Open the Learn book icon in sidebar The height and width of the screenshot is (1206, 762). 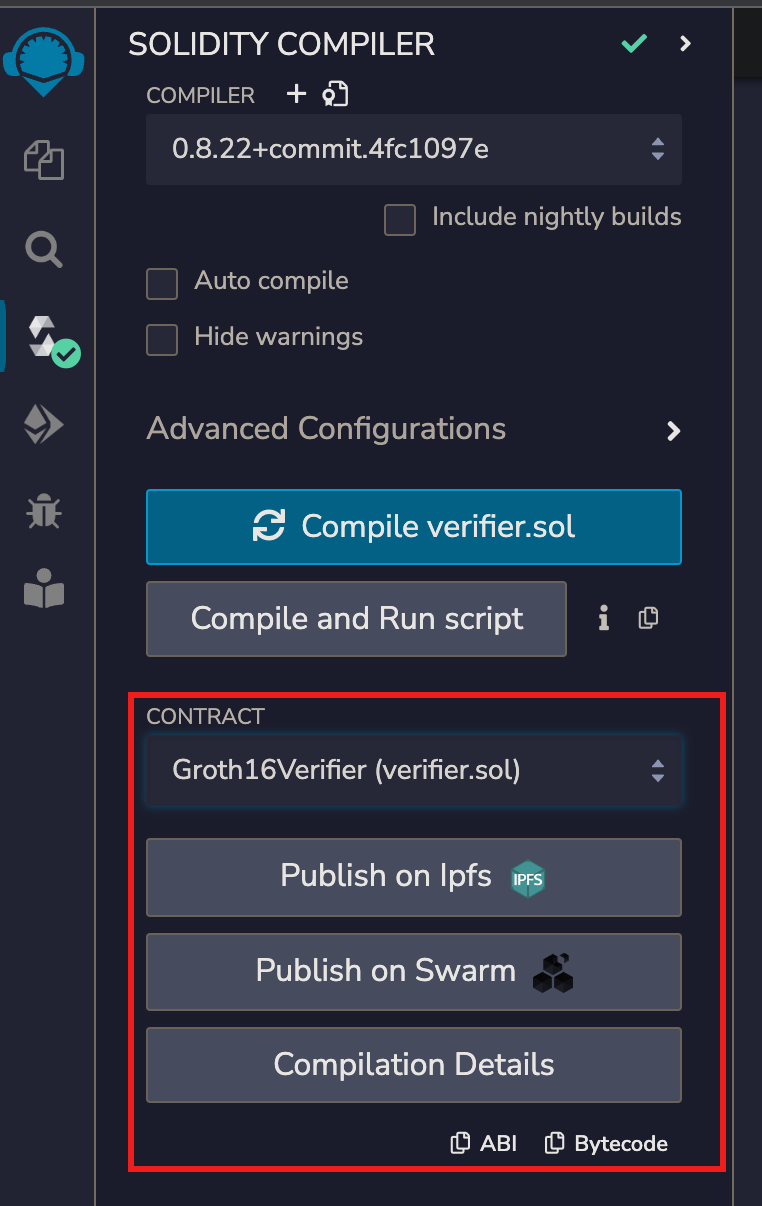(x=44, y=593)
